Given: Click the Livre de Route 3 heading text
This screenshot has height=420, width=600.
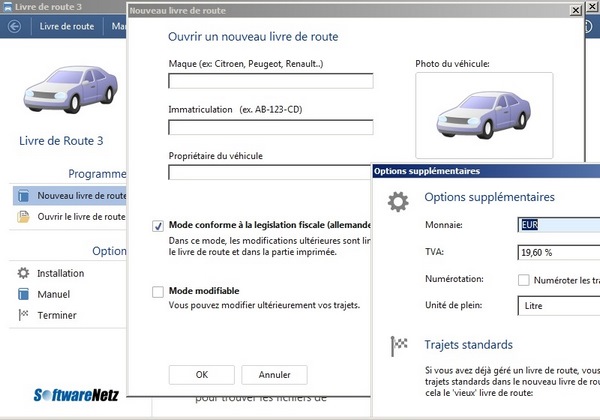Looking at the screenshot, I should [61, 141].
